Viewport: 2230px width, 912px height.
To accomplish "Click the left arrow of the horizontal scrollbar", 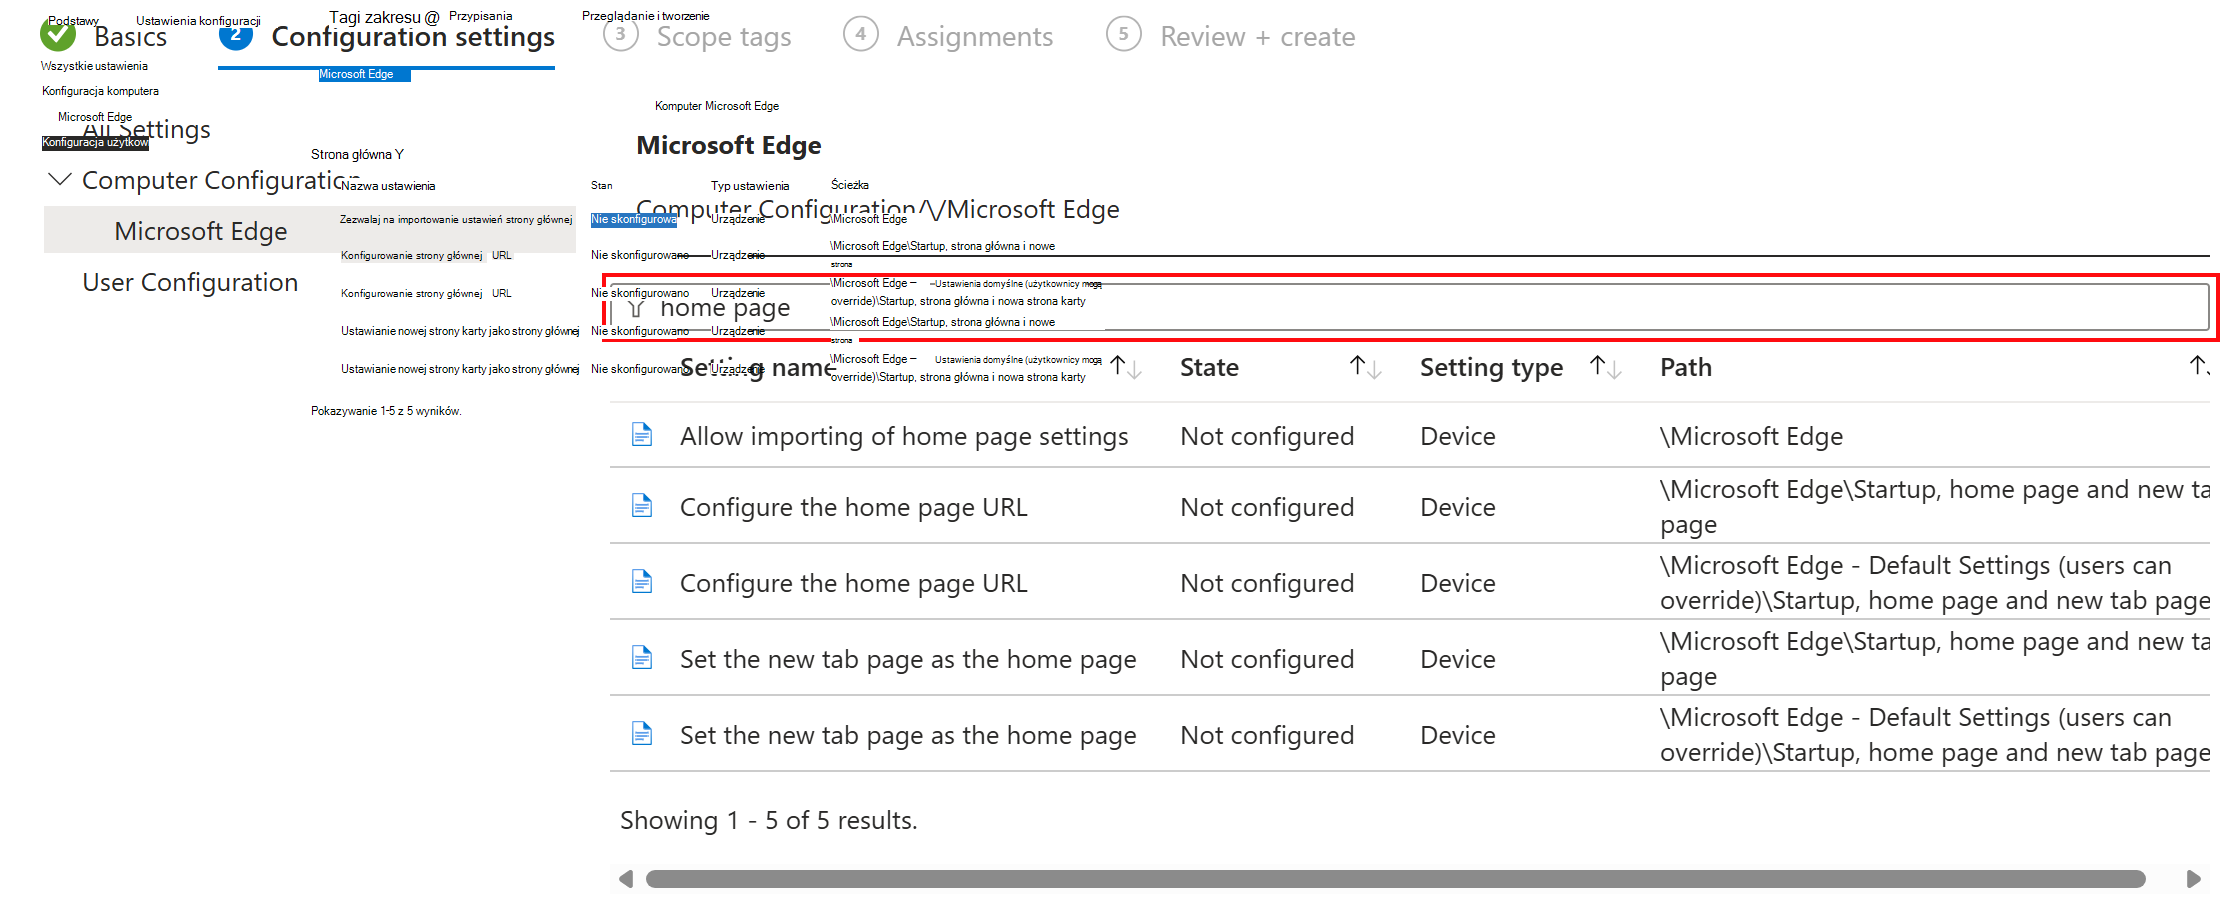I will click(626, 879).
